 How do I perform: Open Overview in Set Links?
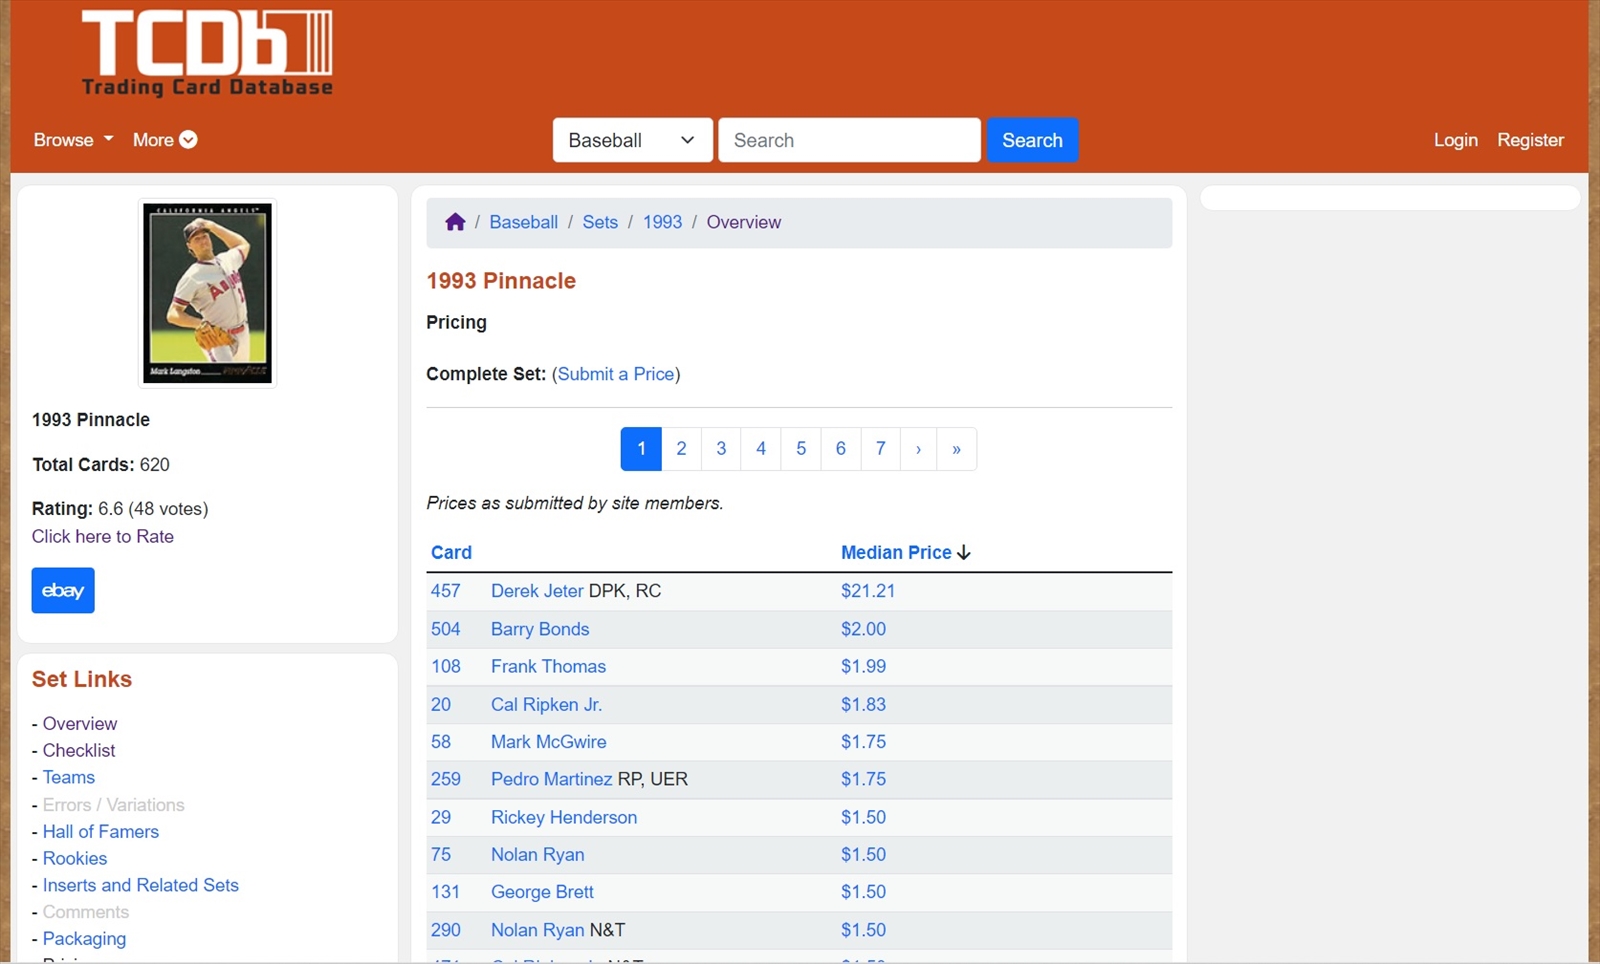(80, 723)
